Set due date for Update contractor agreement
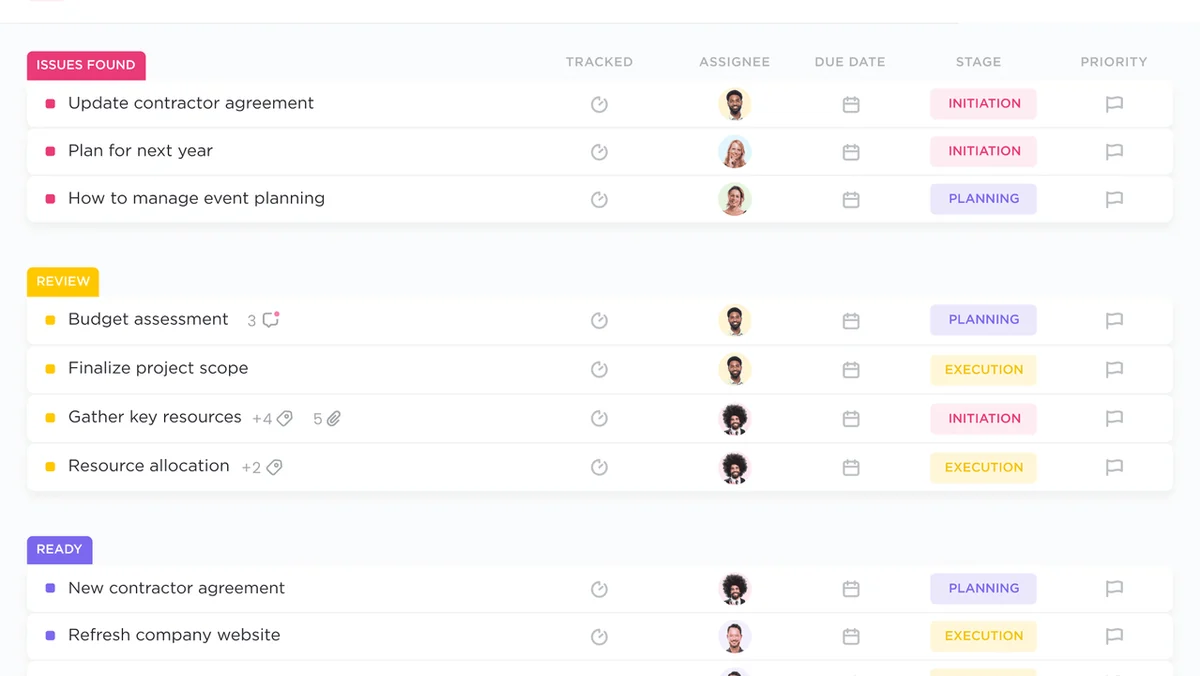This screenshot has width=1200, height=676. (851, 104)
